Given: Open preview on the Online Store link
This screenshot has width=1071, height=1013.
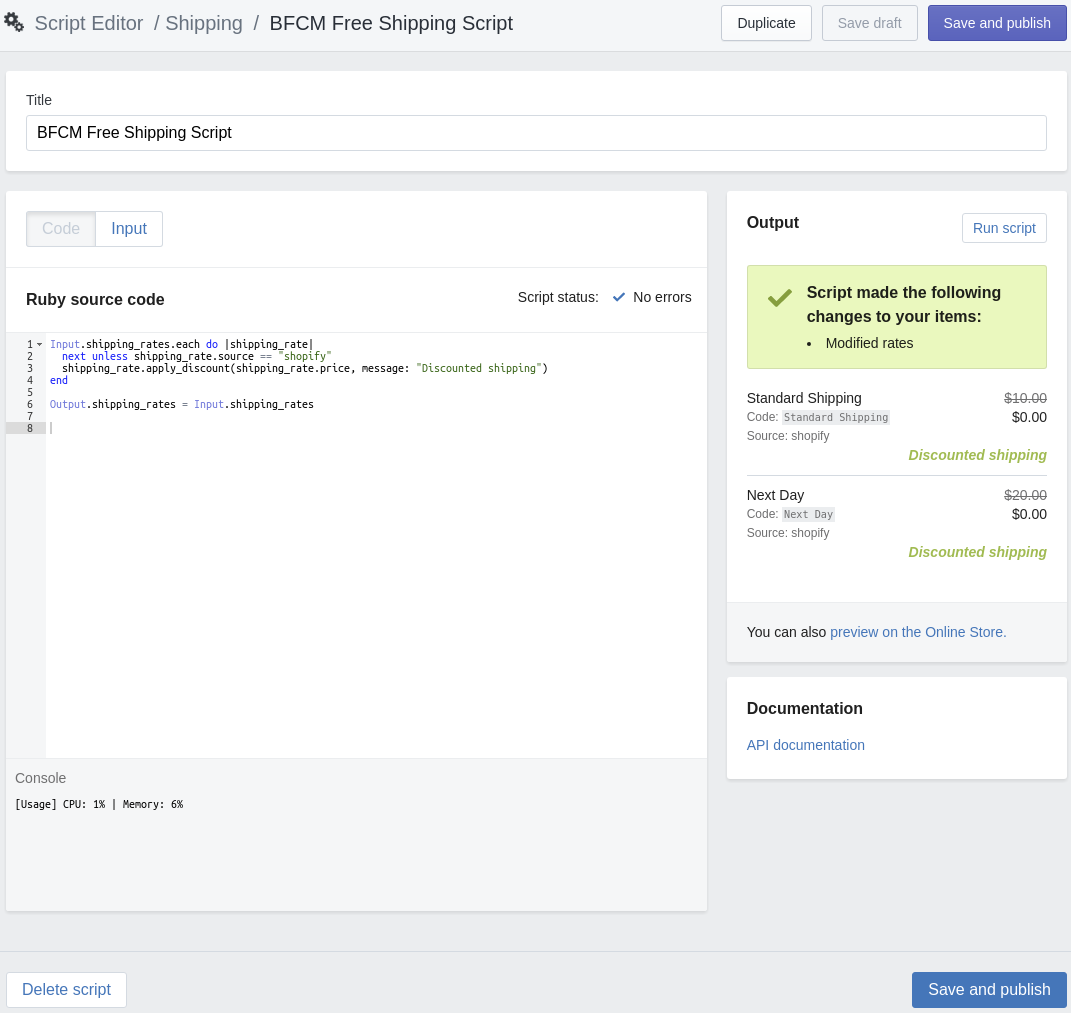Looking at the screenshot, I should pos(918,633).
